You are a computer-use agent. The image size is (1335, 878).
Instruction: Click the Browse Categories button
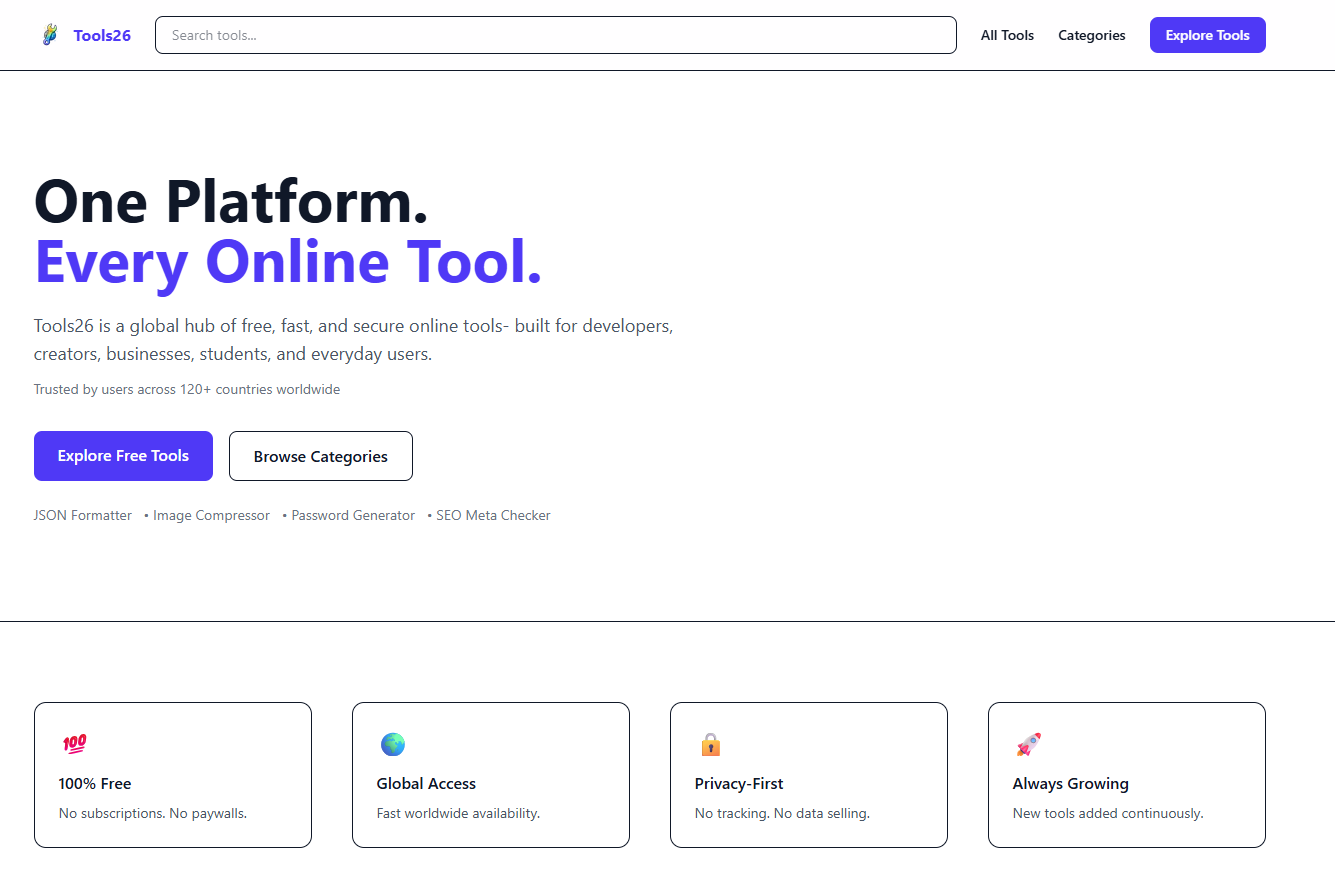320,456
